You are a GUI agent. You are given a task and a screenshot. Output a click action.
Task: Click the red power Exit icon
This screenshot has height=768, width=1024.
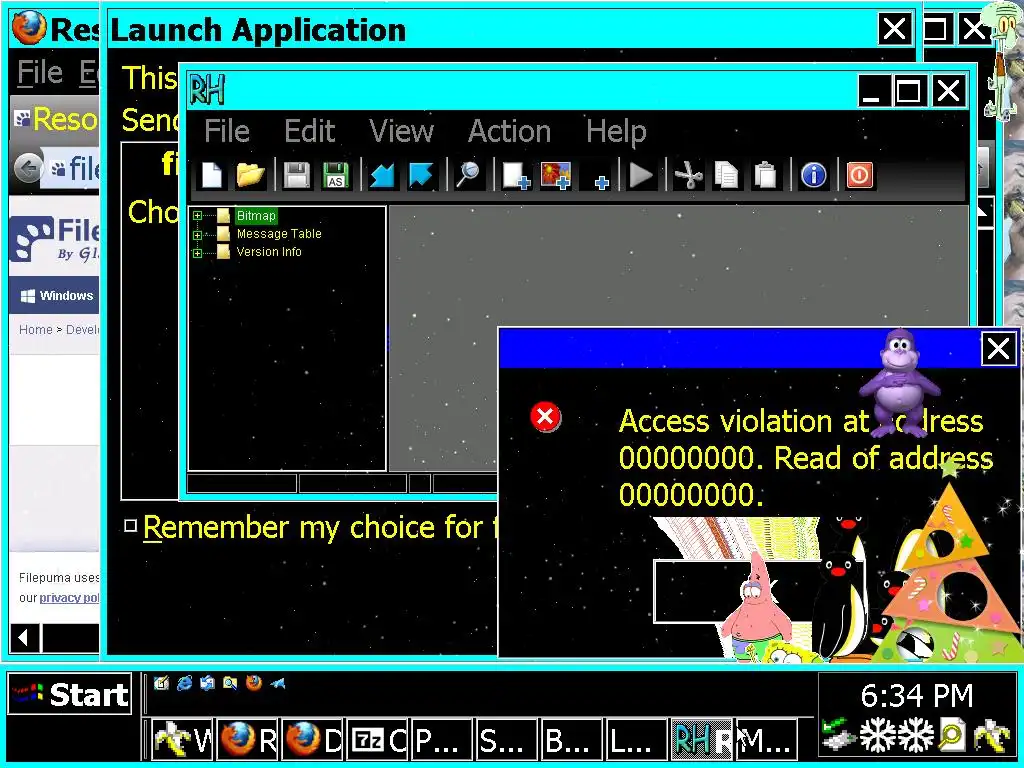point(859,175)
